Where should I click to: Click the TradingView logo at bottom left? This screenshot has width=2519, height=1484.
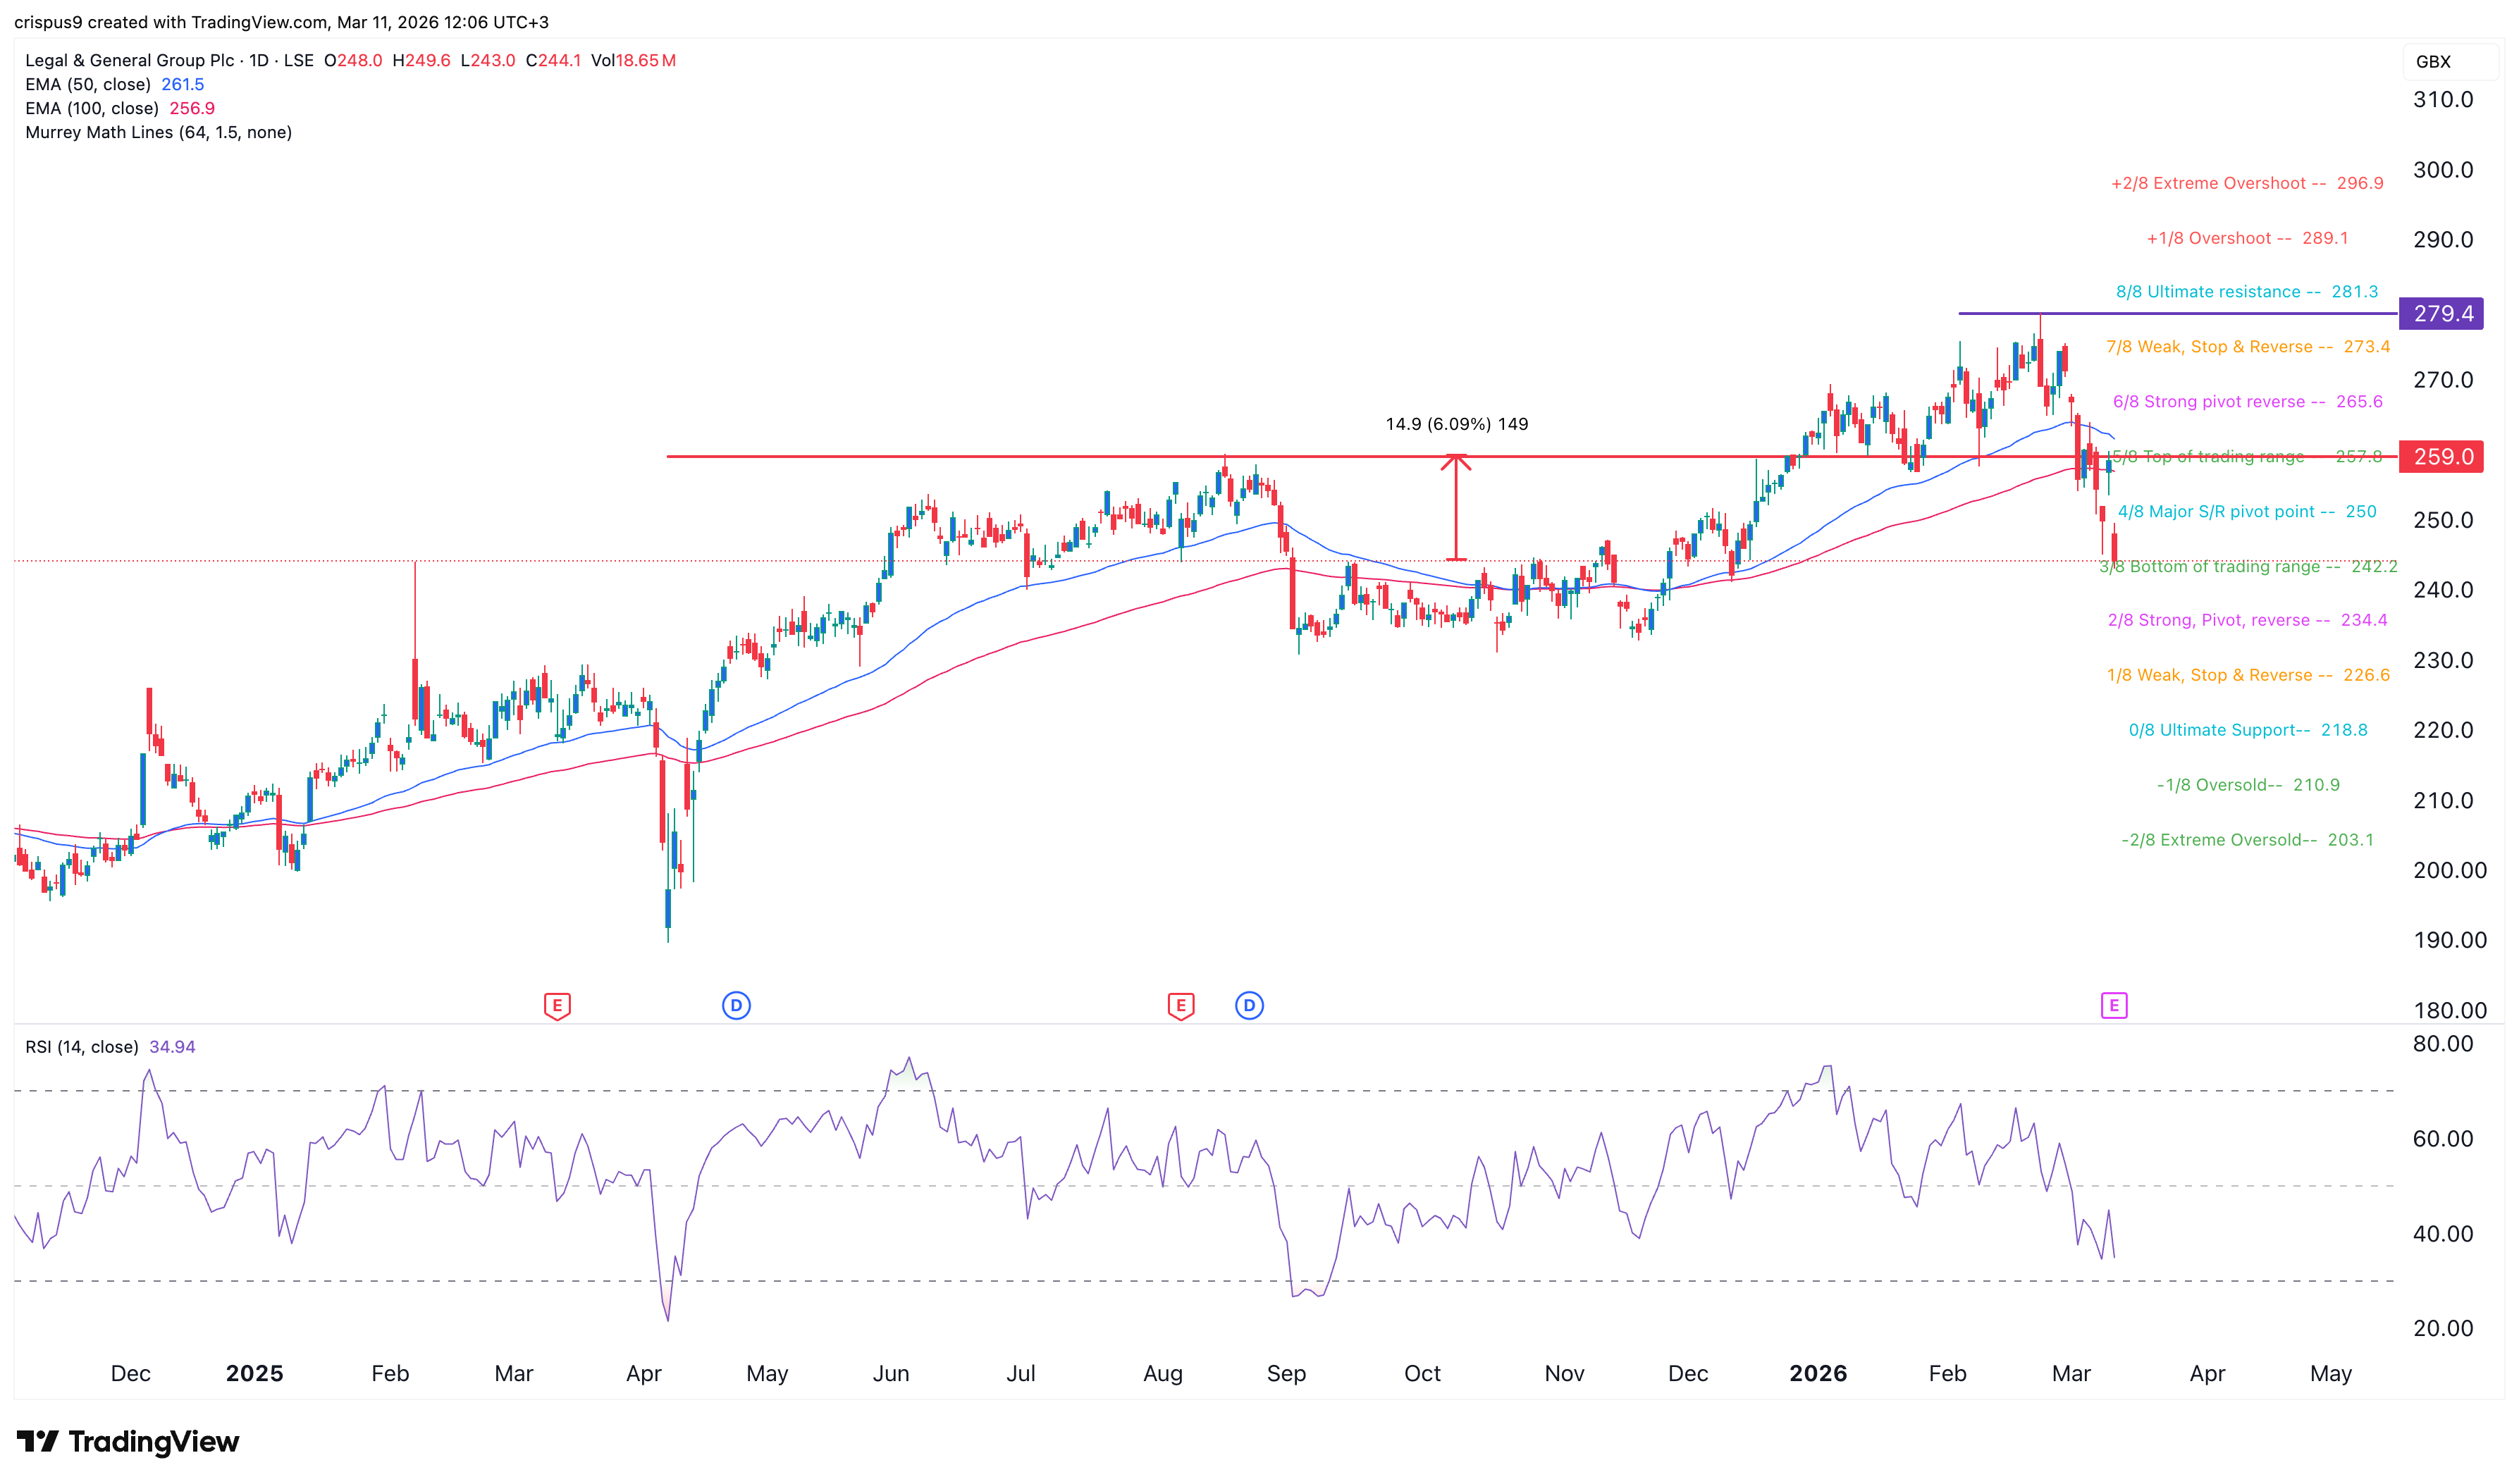coord(128,1441)
